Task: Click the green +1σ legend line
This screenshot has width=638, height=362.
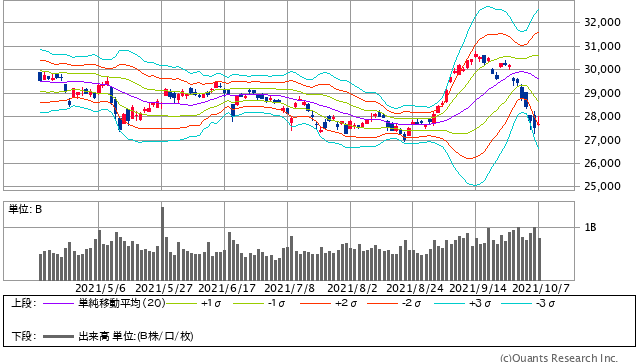Action: 181,303
